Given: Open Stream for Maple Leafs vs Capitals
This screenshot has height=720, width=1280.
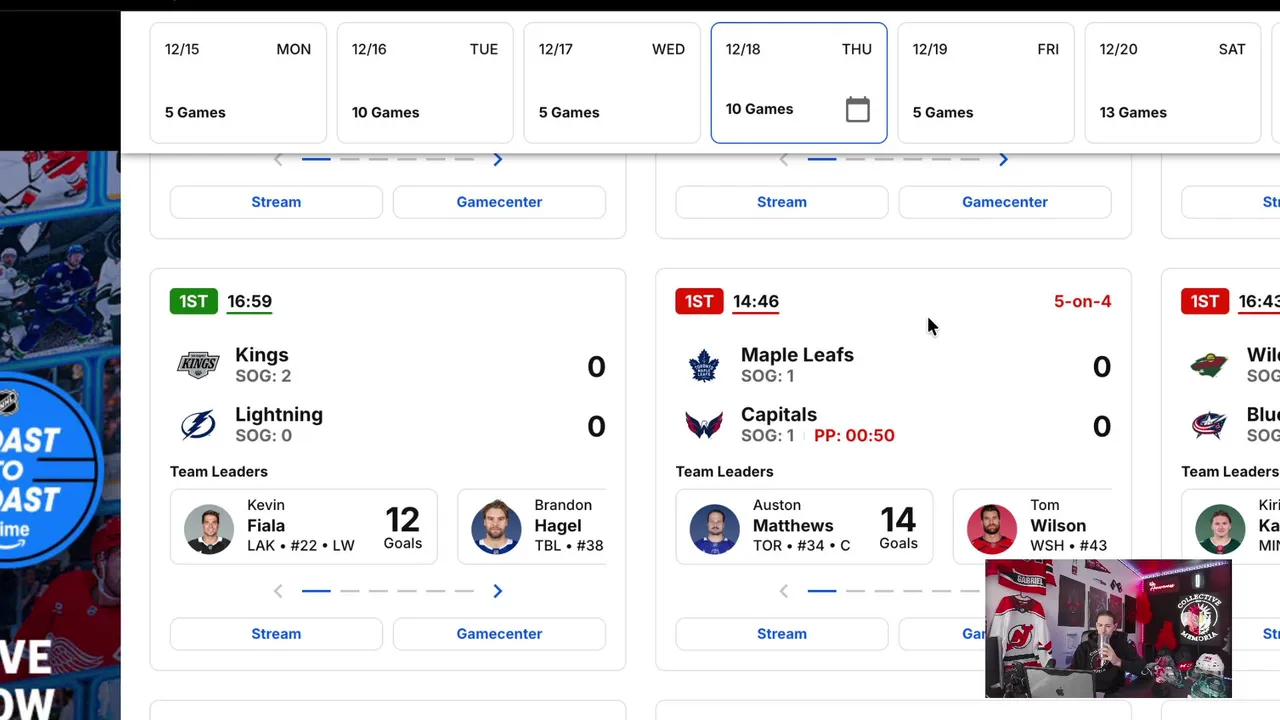Looking at the screenshot, I should click(x=781, y=634).
